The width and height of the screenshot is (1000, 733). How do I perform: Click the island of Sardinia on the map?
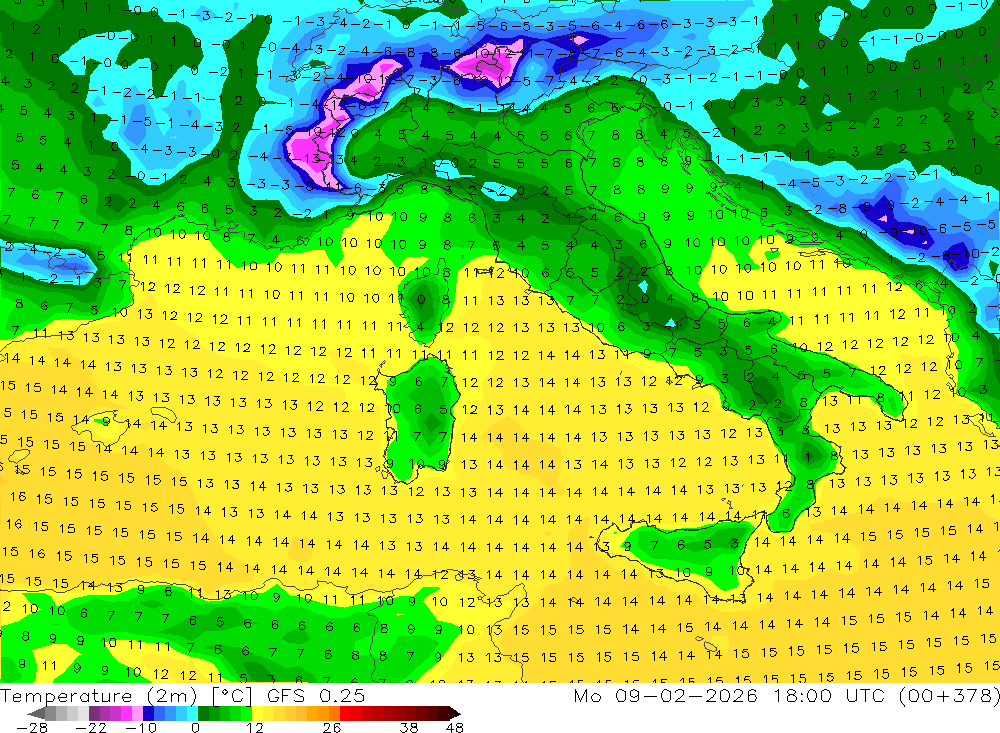coord(418,420)
